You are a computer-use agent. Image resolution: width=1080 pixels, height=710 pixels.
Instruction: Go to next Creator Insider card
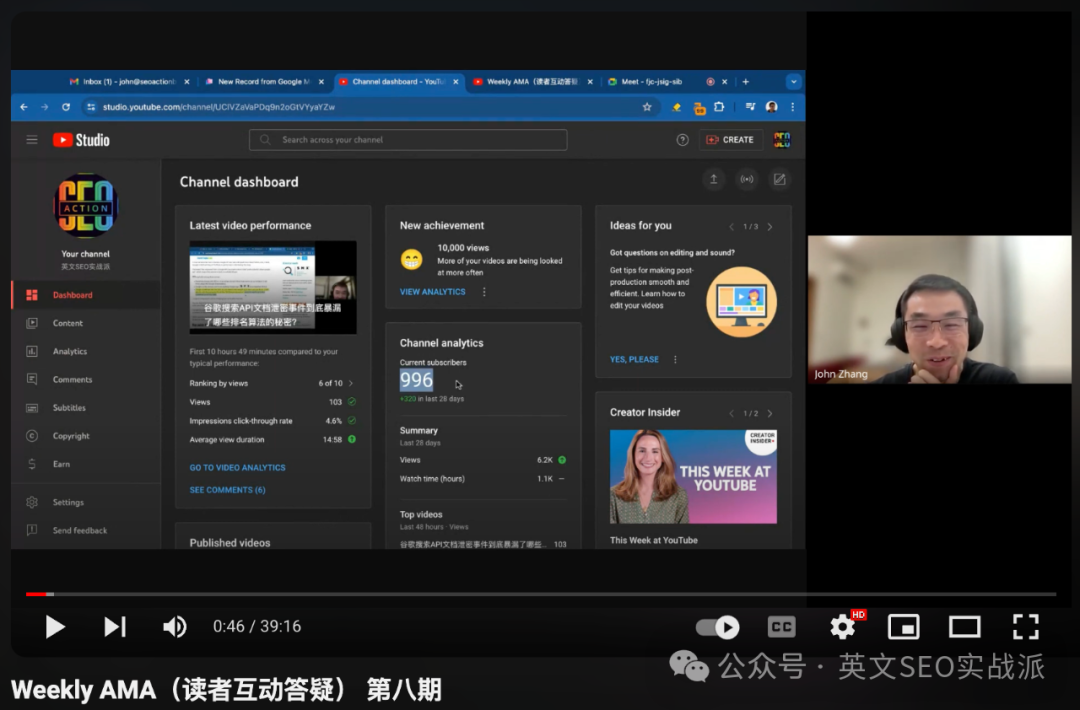coord(770,413)
